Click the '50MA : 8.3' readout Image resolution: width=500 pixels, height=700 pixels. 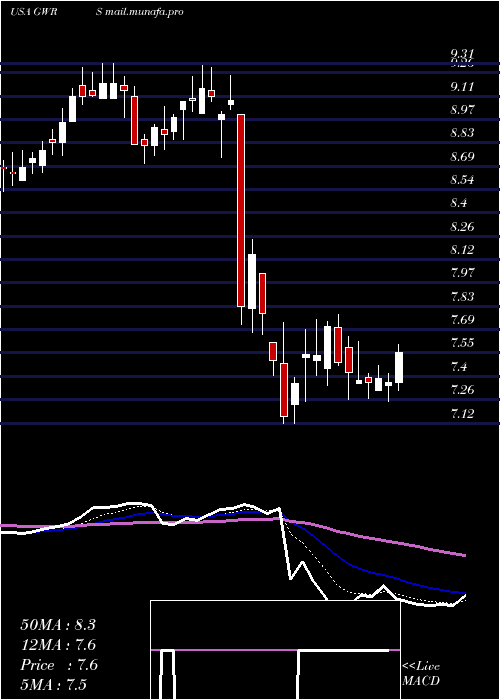click(x=58, y=625)
